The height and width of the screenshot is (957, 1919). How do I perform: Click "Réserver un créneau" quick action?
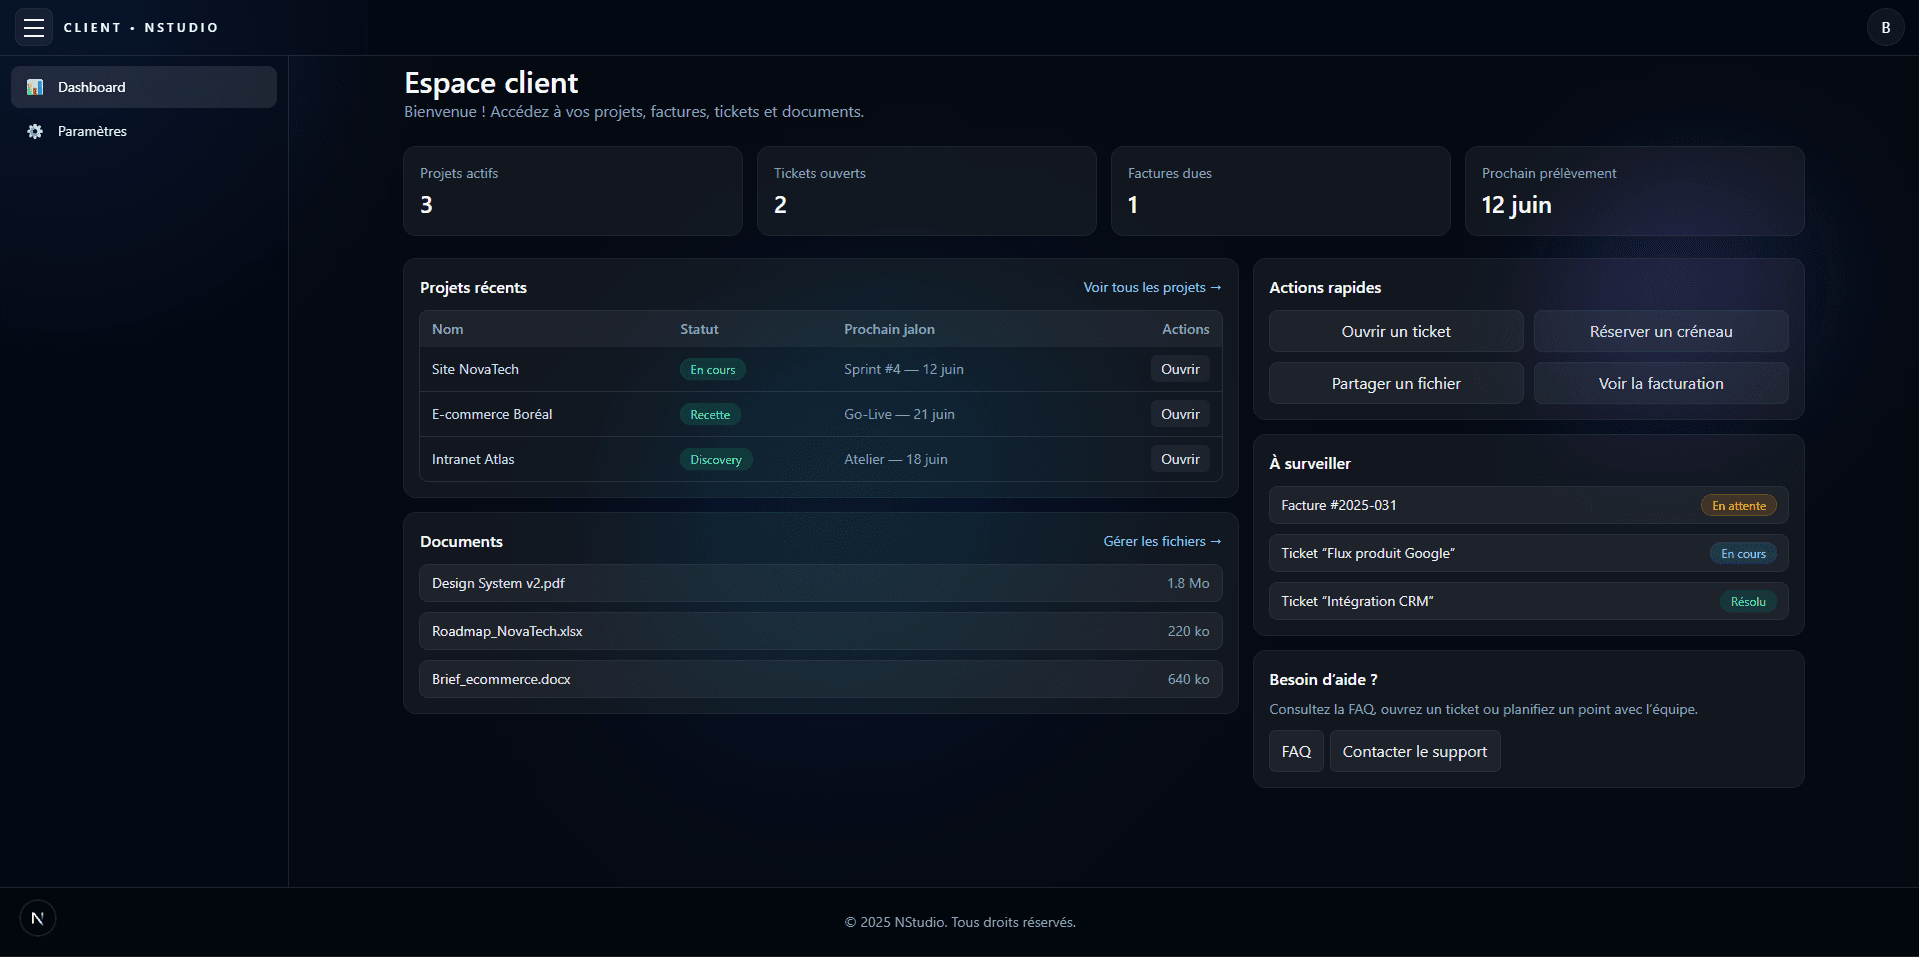[1660, 331]
